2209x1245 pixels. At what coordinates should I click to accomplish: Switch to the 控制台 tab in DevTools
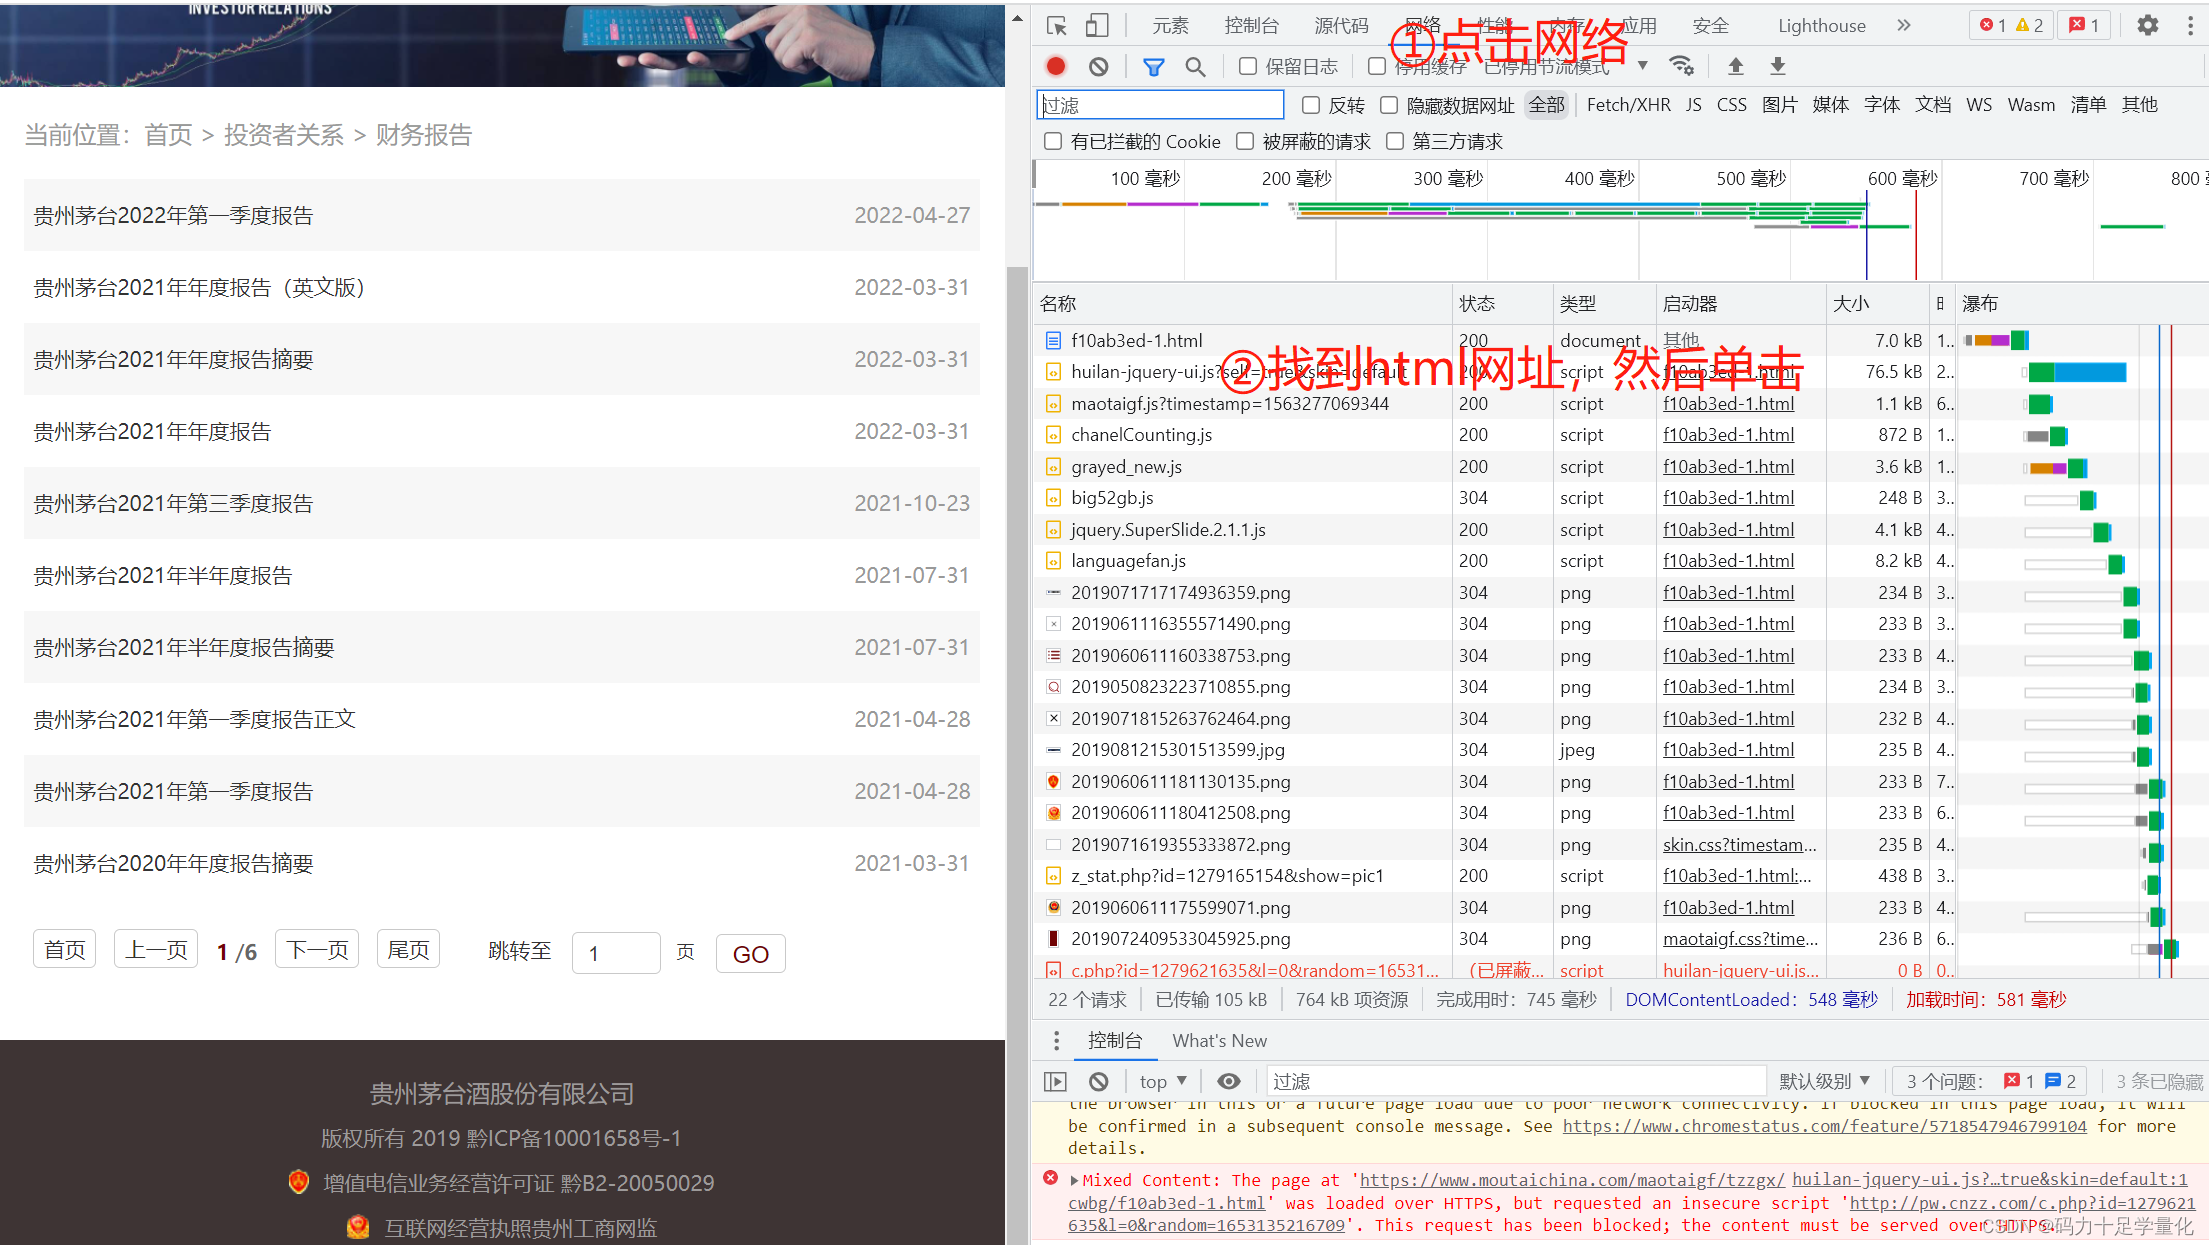click(x=1251, y=26)
